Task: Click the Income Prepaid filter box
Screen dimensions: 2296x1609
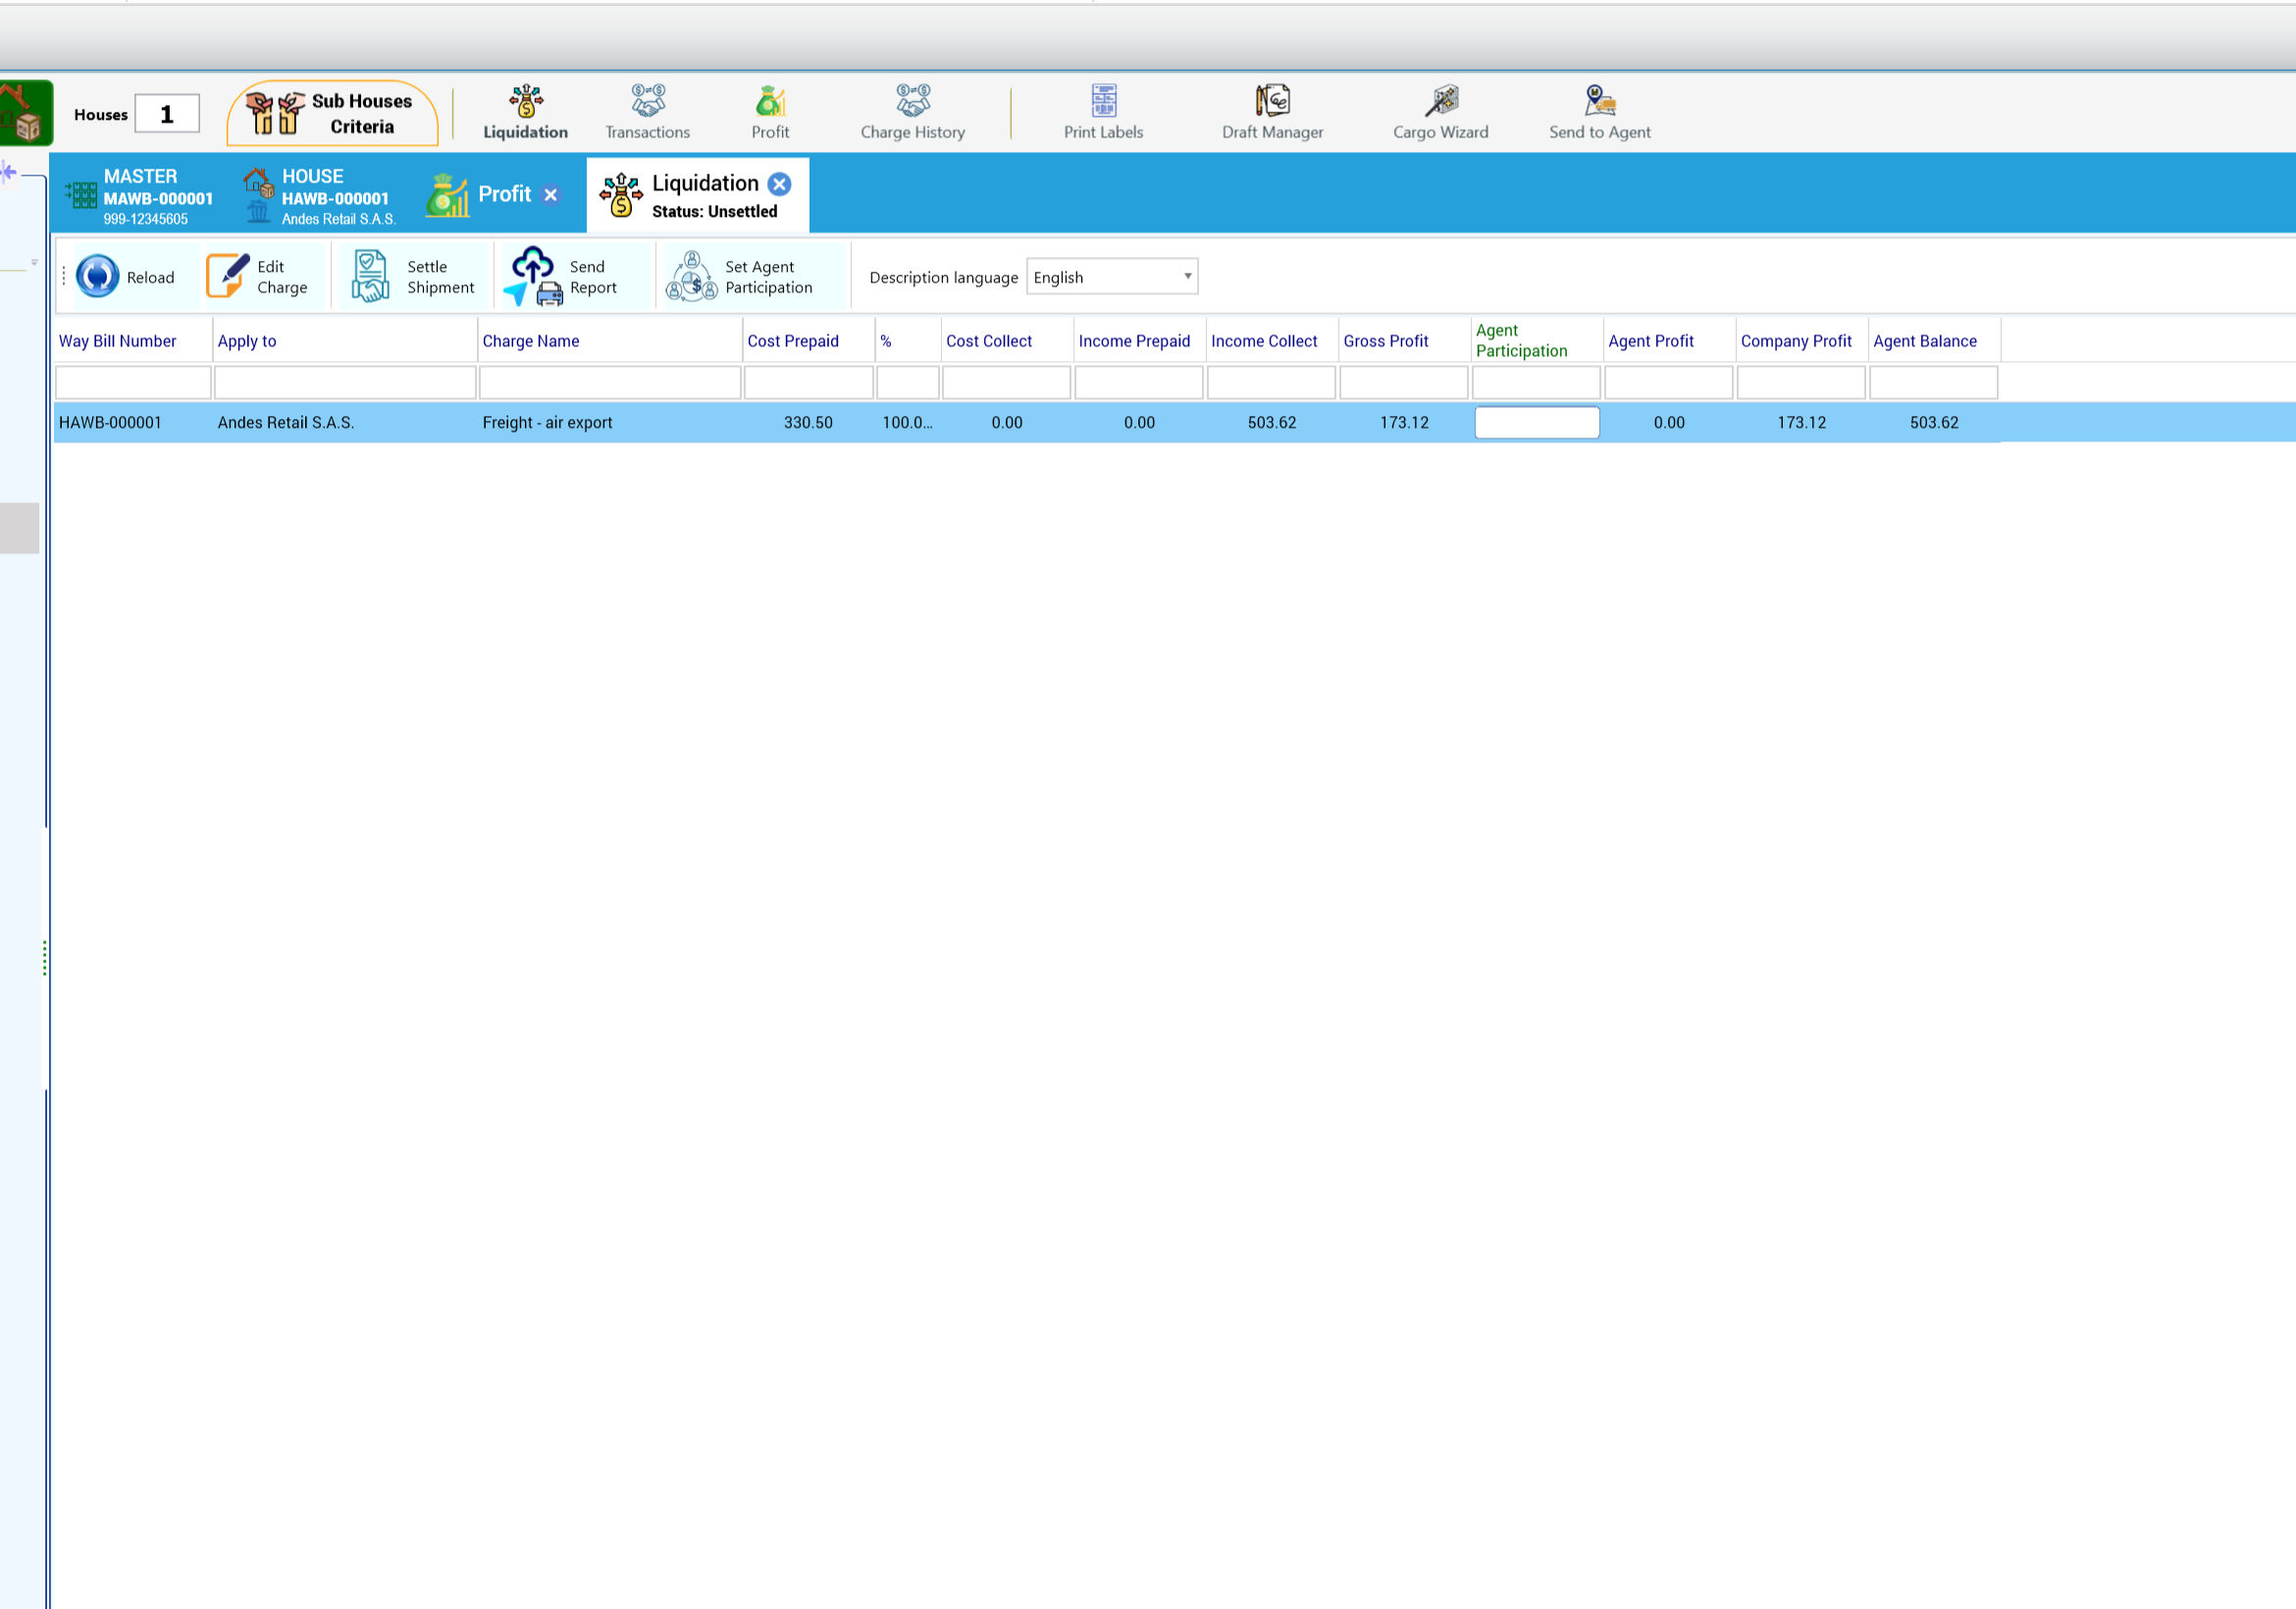Action: tap(1139, 382)
